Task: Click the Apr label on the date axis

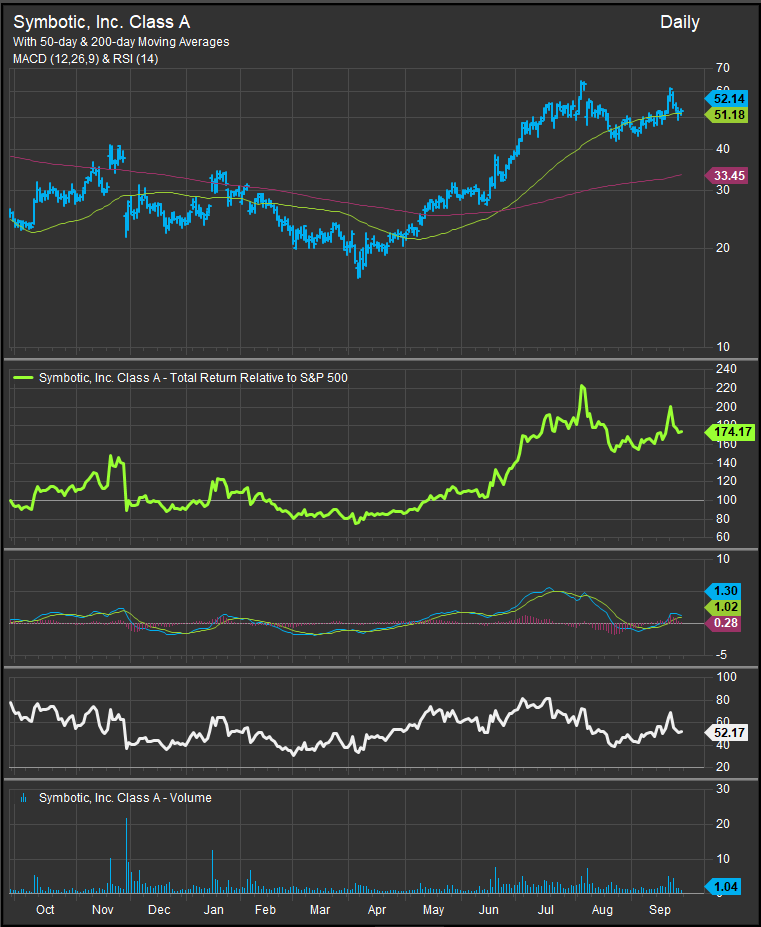Action: (x=378, y=910)
